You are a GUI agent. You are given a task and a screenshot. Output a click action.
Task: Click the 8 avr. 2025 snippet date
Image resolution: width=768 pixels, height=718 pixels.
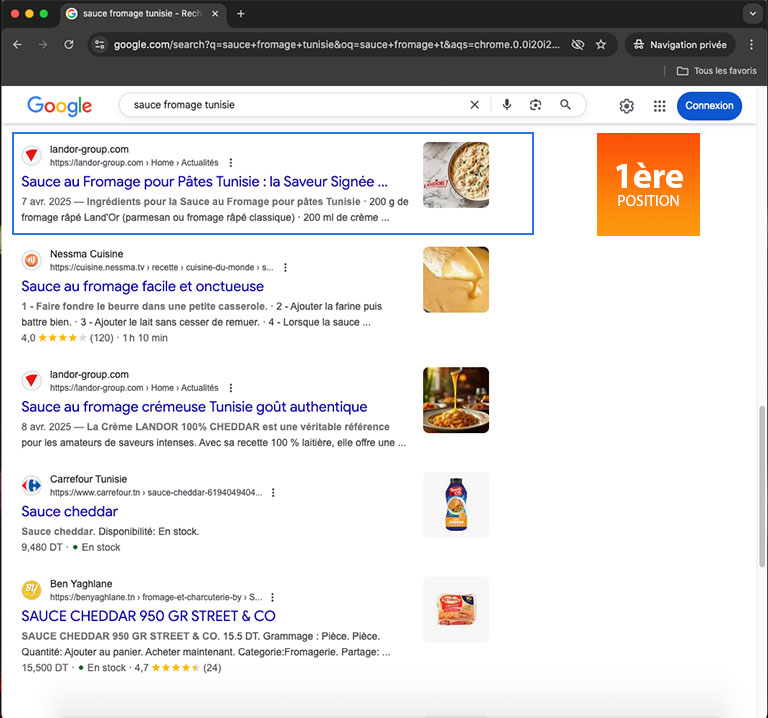coord(46,427)
